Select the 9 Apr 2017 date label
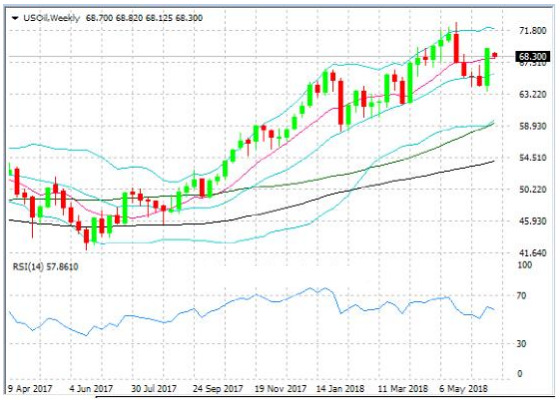 [30, 388]
